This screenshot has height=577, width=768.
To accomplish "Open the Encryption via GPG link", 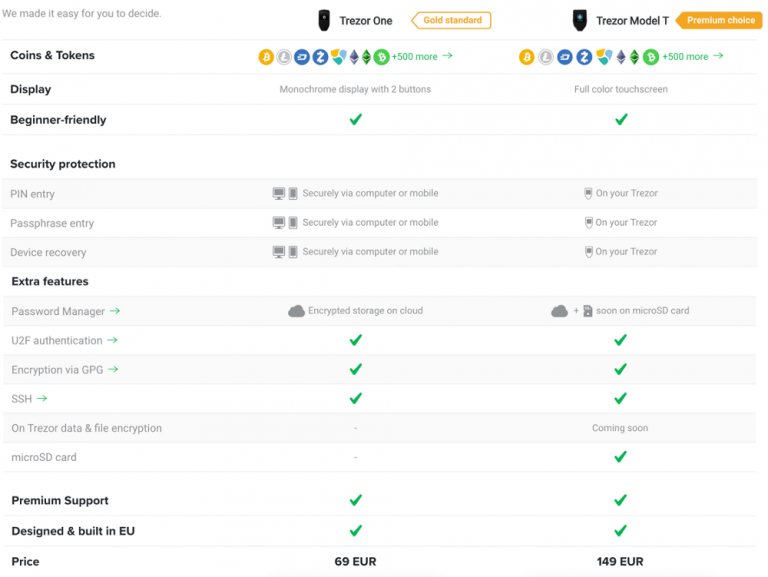I will (65, 370).
